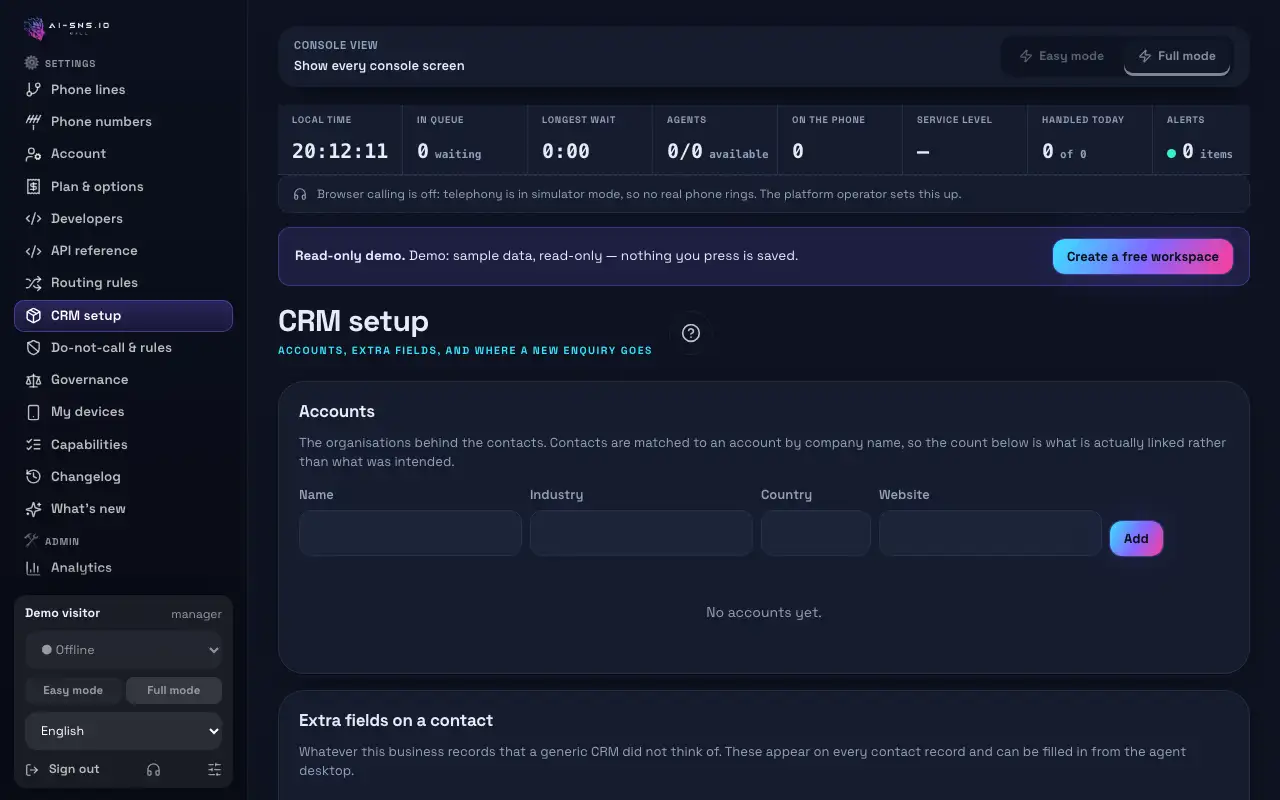Click the Handled Today '0 of 0' stat

[x=1065, y=152]
